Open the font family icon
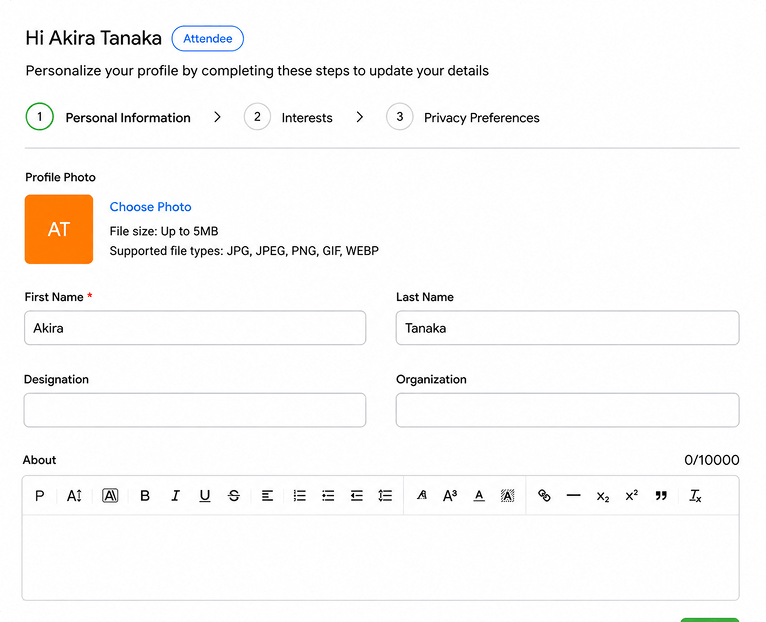This screenshot has height=622, width=766. 422,496
